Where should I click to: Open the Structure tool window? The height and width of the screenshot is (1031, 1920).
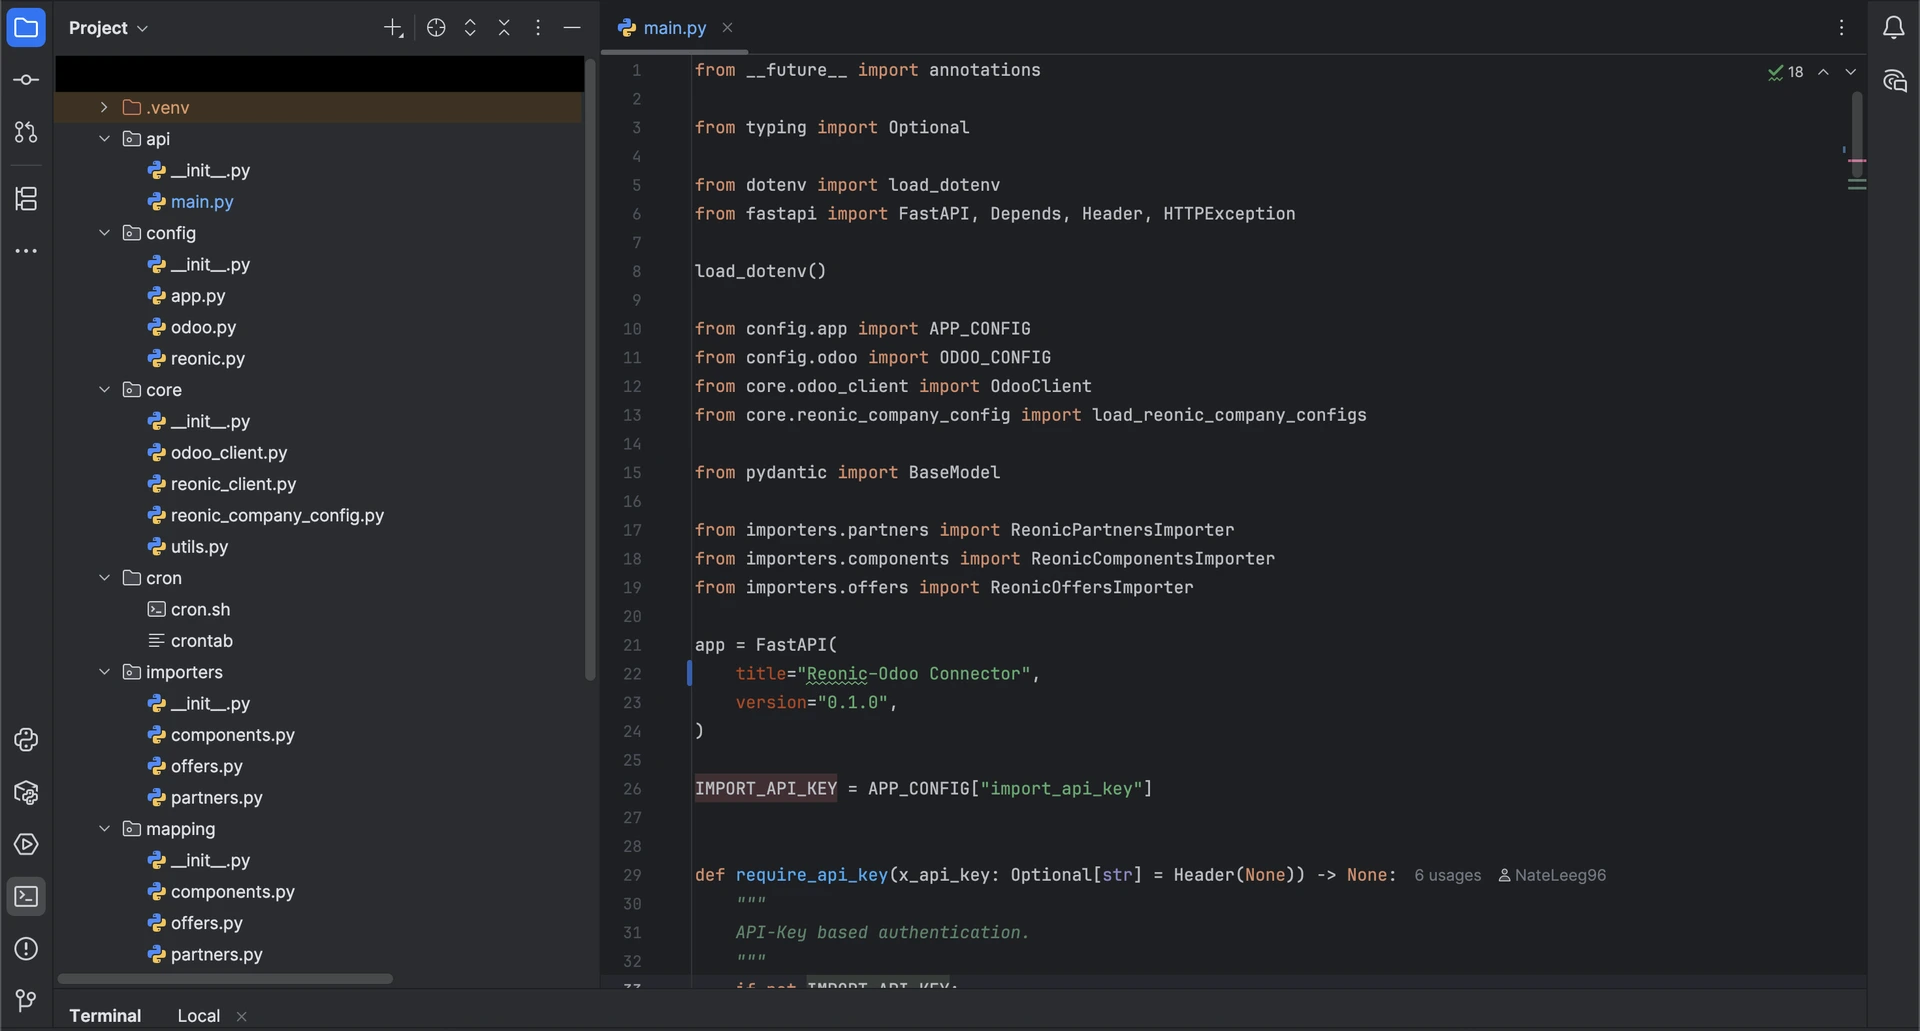[x=27, y=199]
